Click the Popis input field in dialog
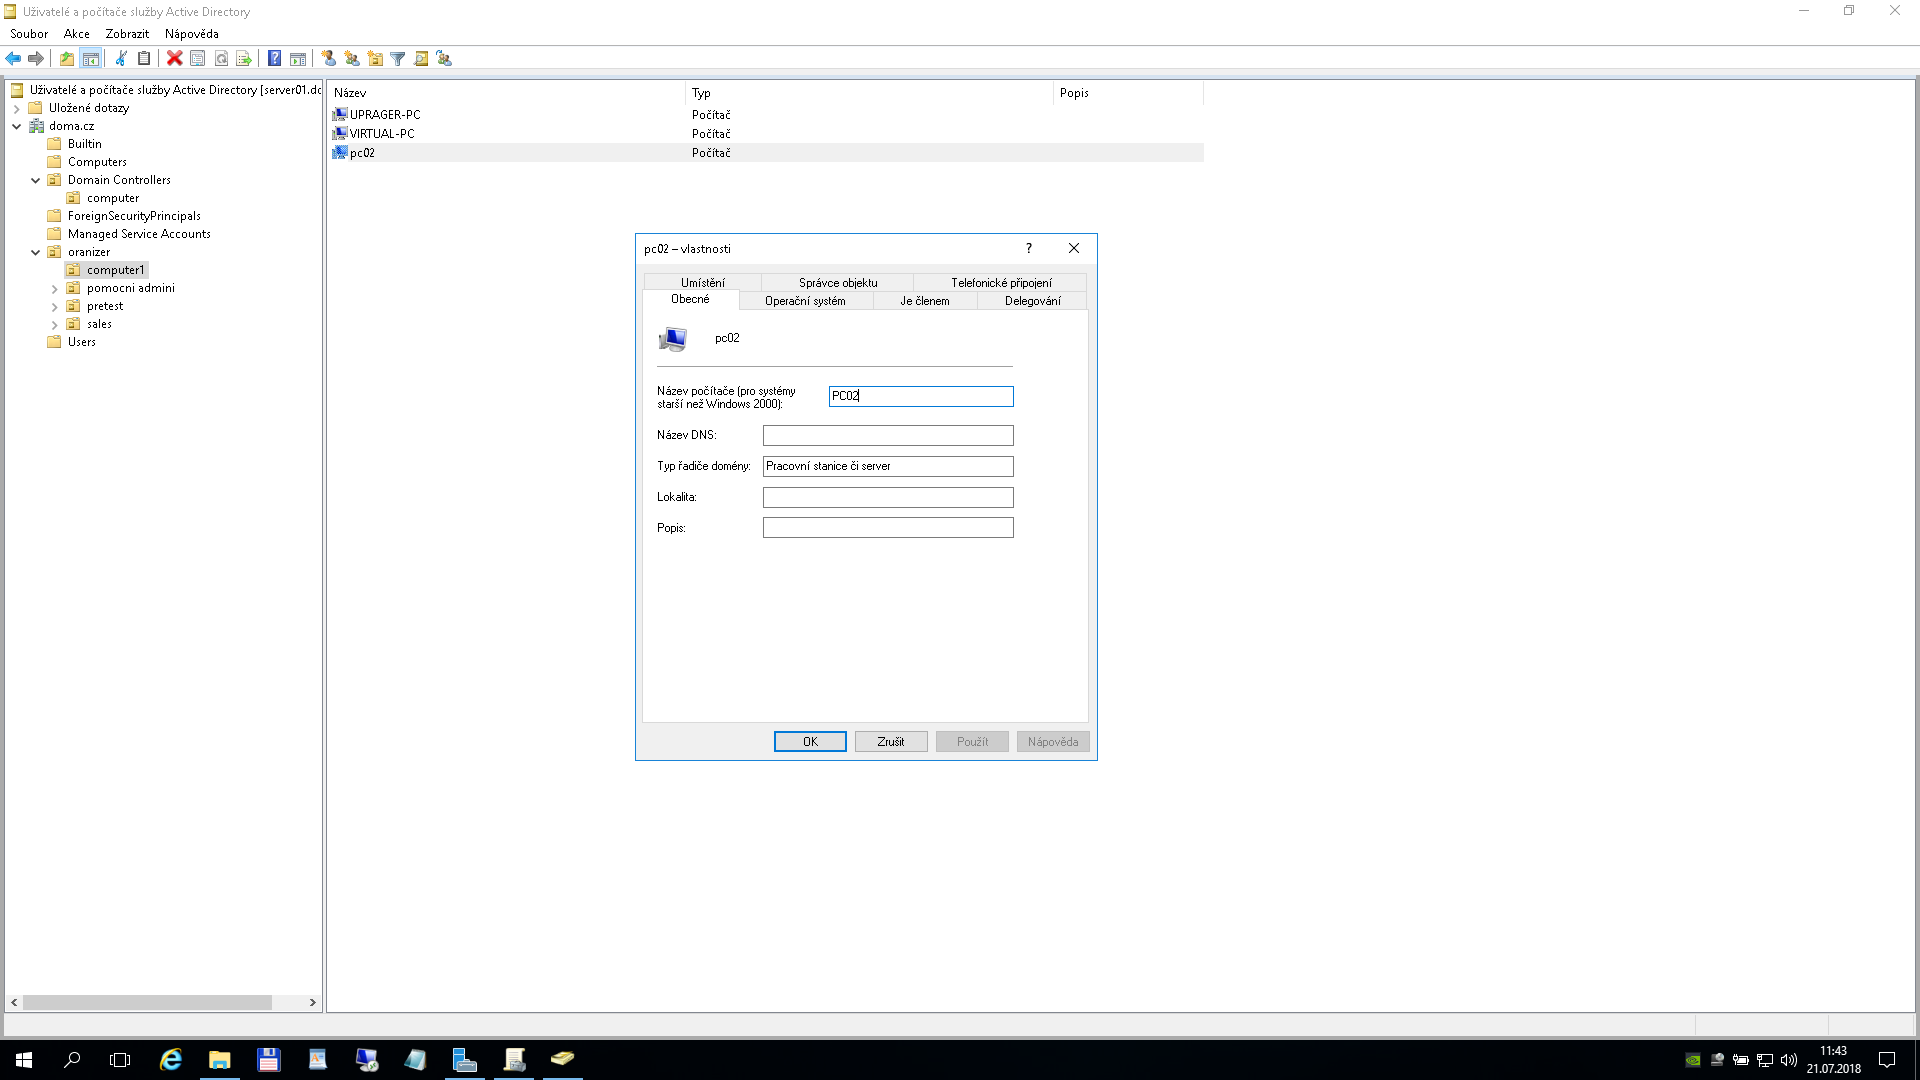The width and height of the screenshot is (1920, 1080). (888, 528)
